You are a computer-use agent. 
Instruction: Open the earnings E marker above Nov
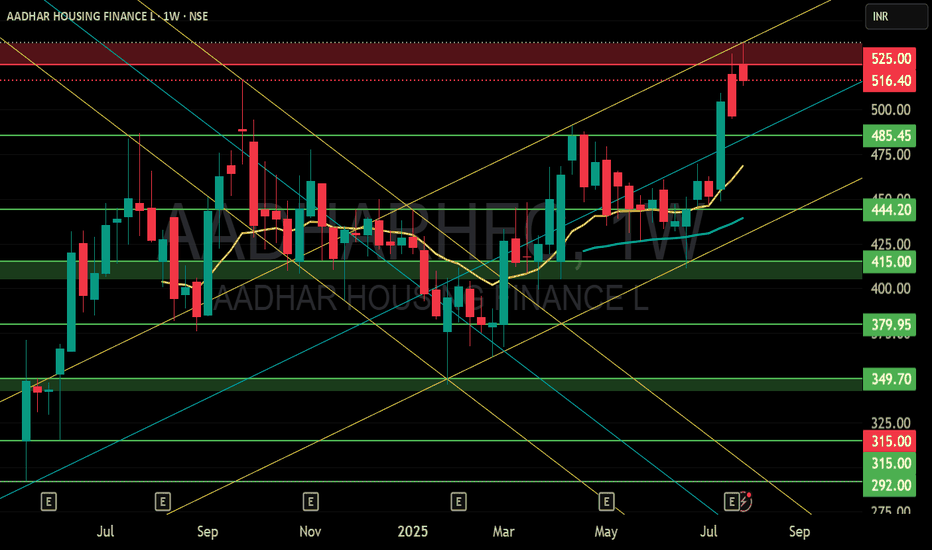[x=310, y=502]
